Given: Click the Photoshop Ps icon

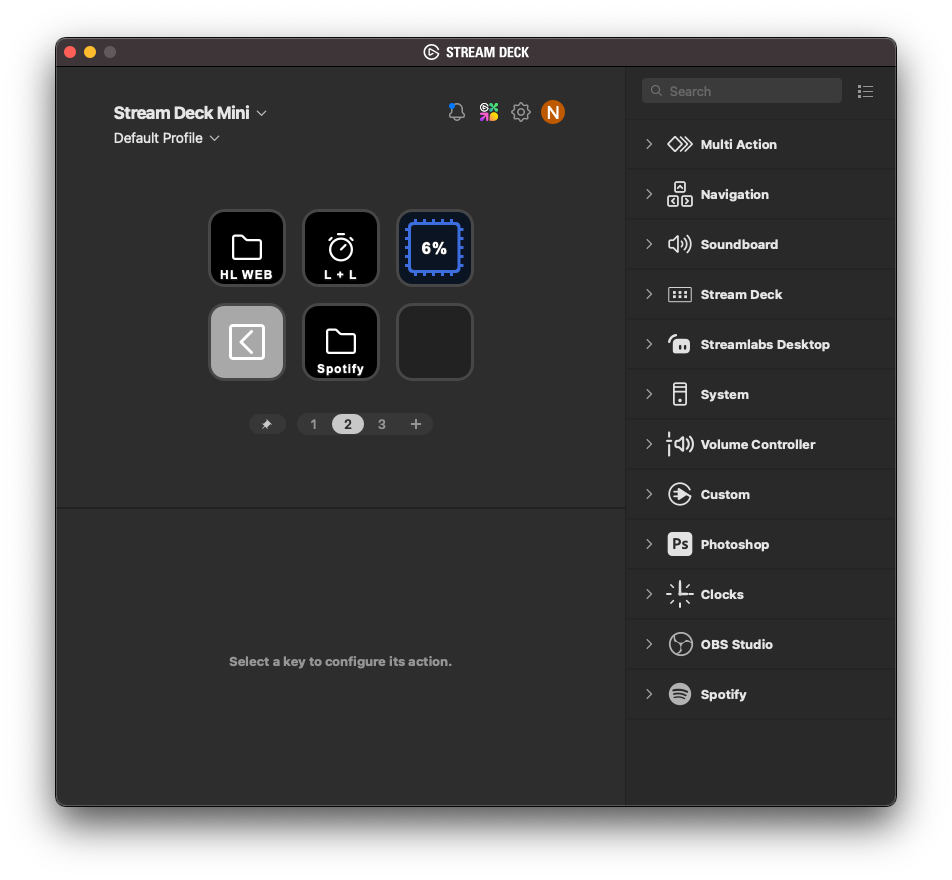Looking at the screenshot, I should click(680, 544).
